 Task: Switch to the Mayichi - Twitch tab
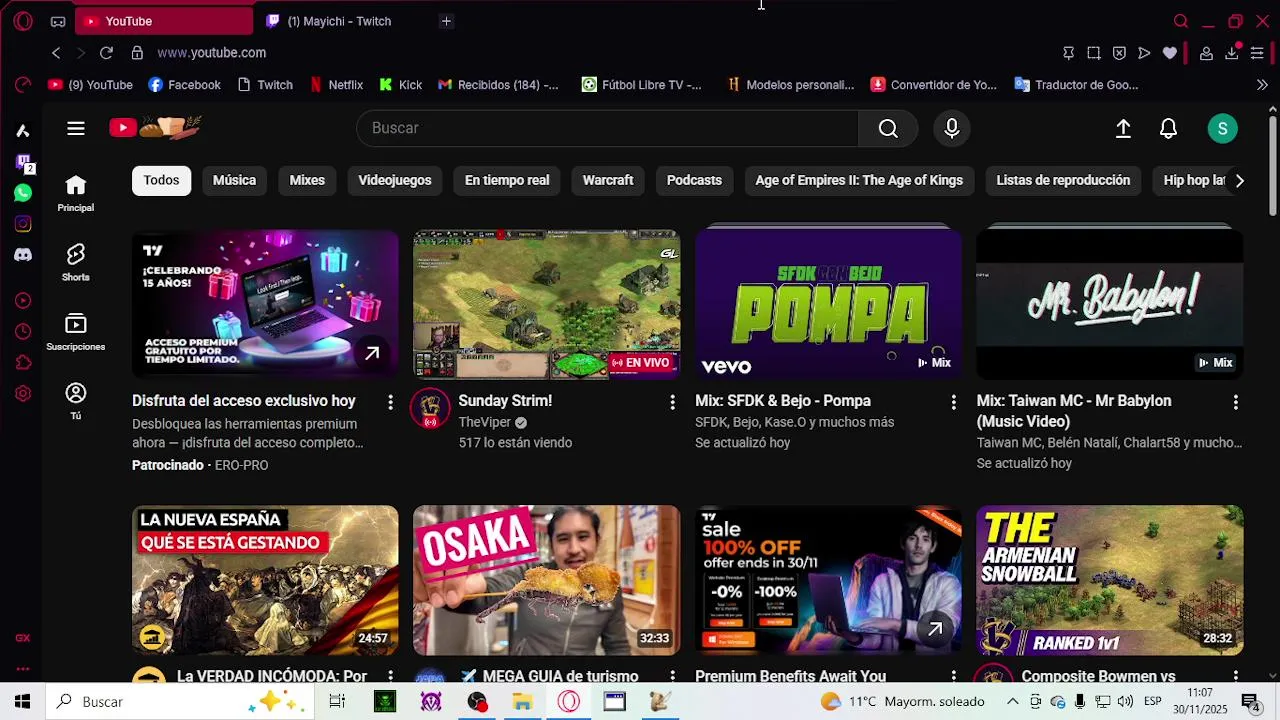(x=338, y=21)
